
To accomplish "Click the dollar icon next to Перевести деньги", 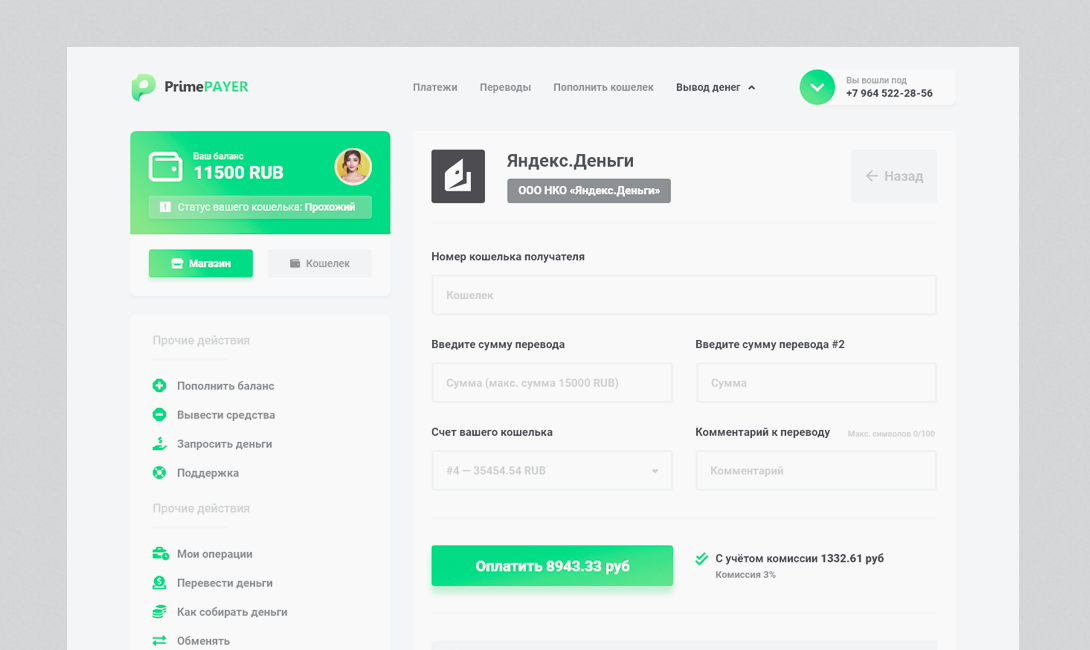I will click(x=159, y=583).
